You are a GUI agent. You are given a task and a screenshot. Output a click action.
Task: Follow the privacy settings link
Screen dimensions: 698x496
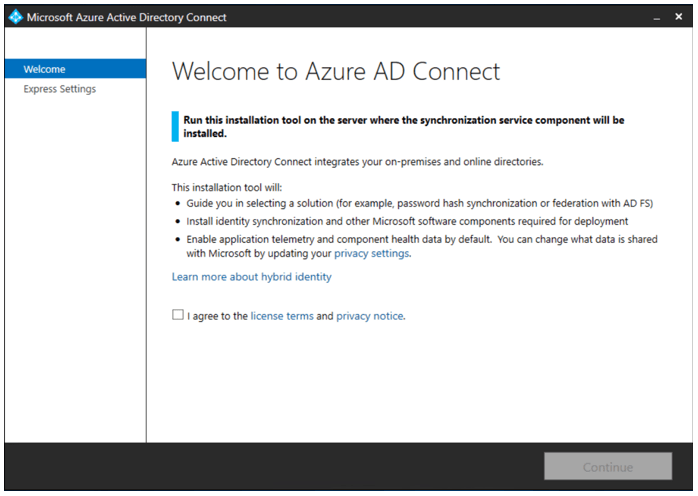(x=371, y=254)
